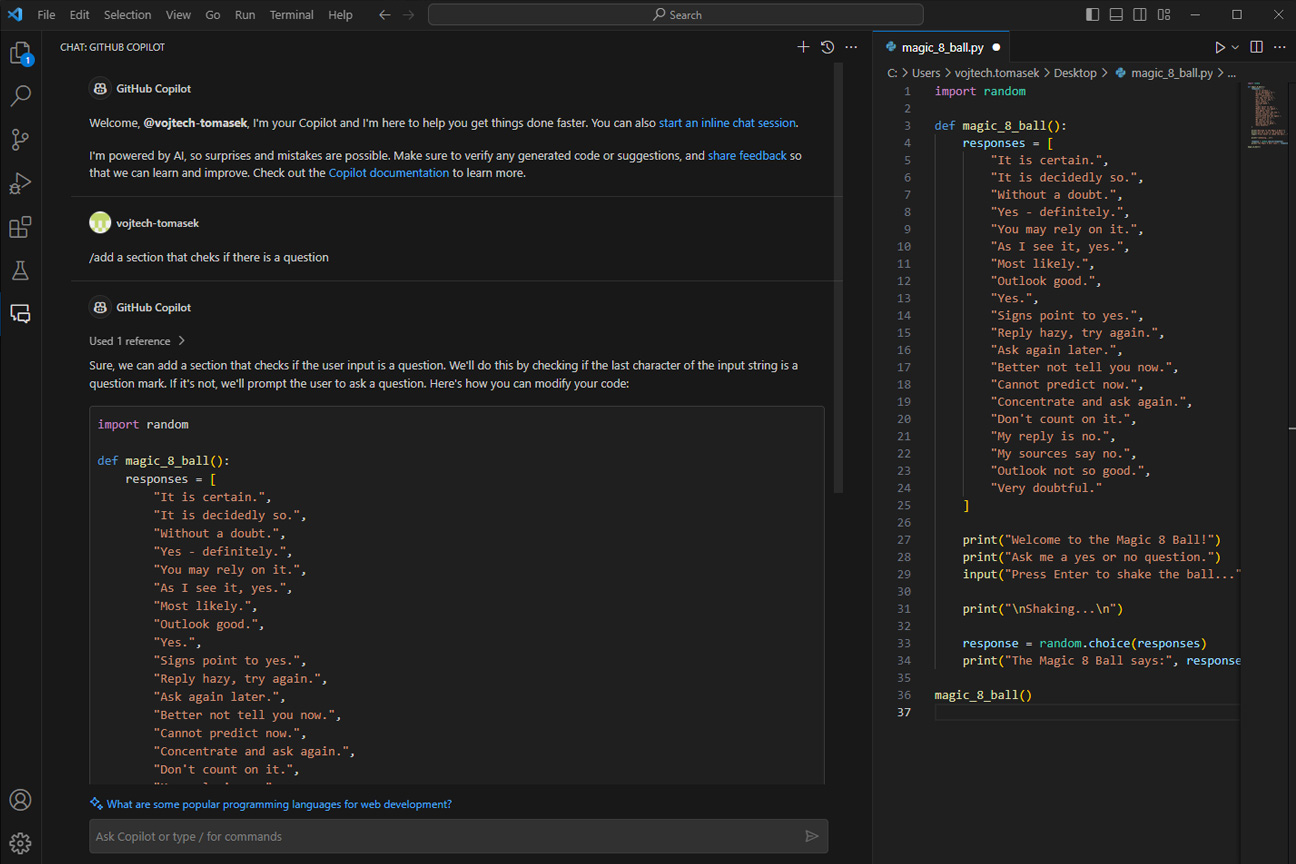
Task: Click the suggested web development languages question
Action: click(279, 804)
